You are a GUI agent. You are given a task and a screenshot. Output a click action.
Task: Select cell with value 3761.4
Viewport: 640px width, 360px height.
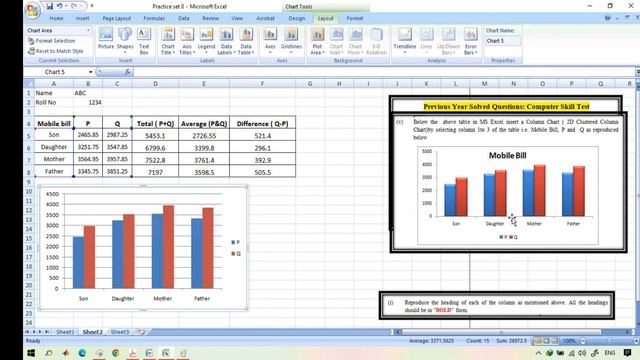[204, 160]
